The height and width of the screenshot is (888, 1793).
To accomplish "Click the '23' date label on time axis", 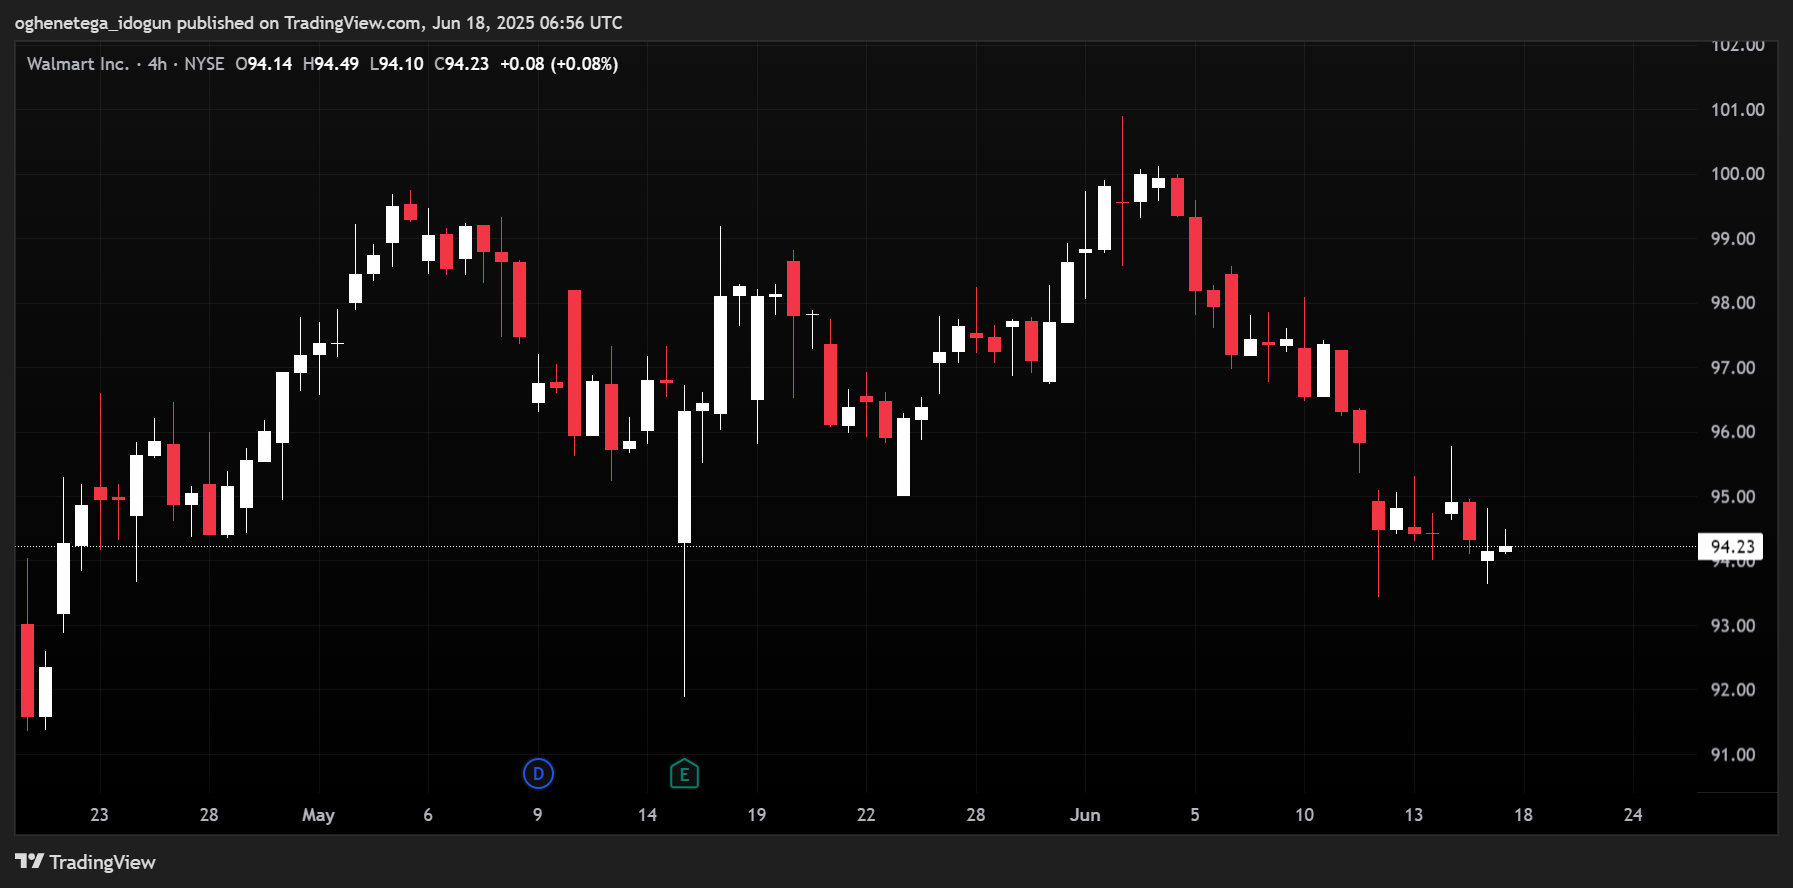I will point(99,815).
